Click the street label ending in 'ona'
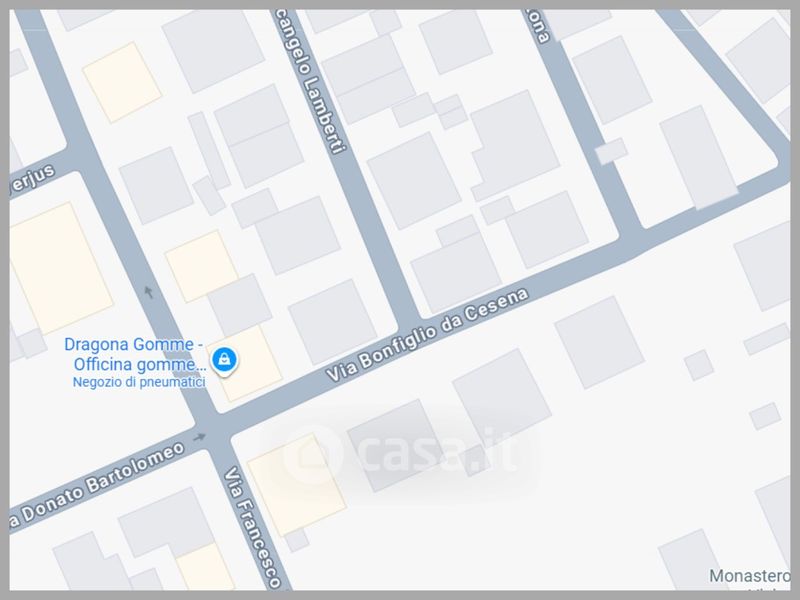Image resolution: width=800 pixels, height=600 pixels. (540, 26)
